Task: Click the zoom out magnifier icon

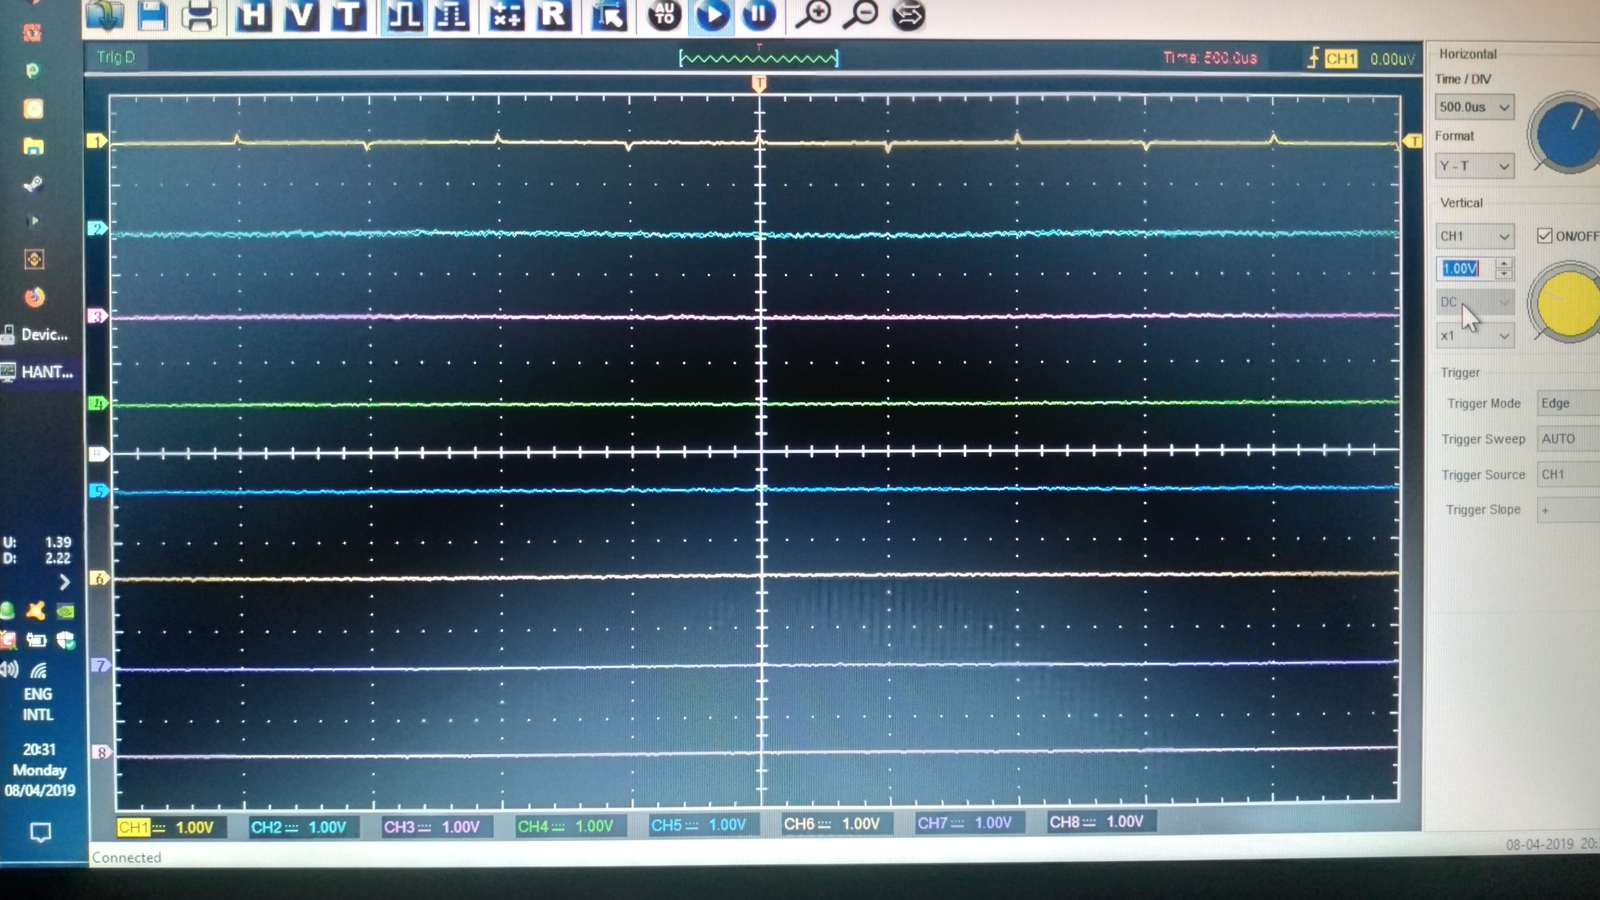Action: pos(861,14)
